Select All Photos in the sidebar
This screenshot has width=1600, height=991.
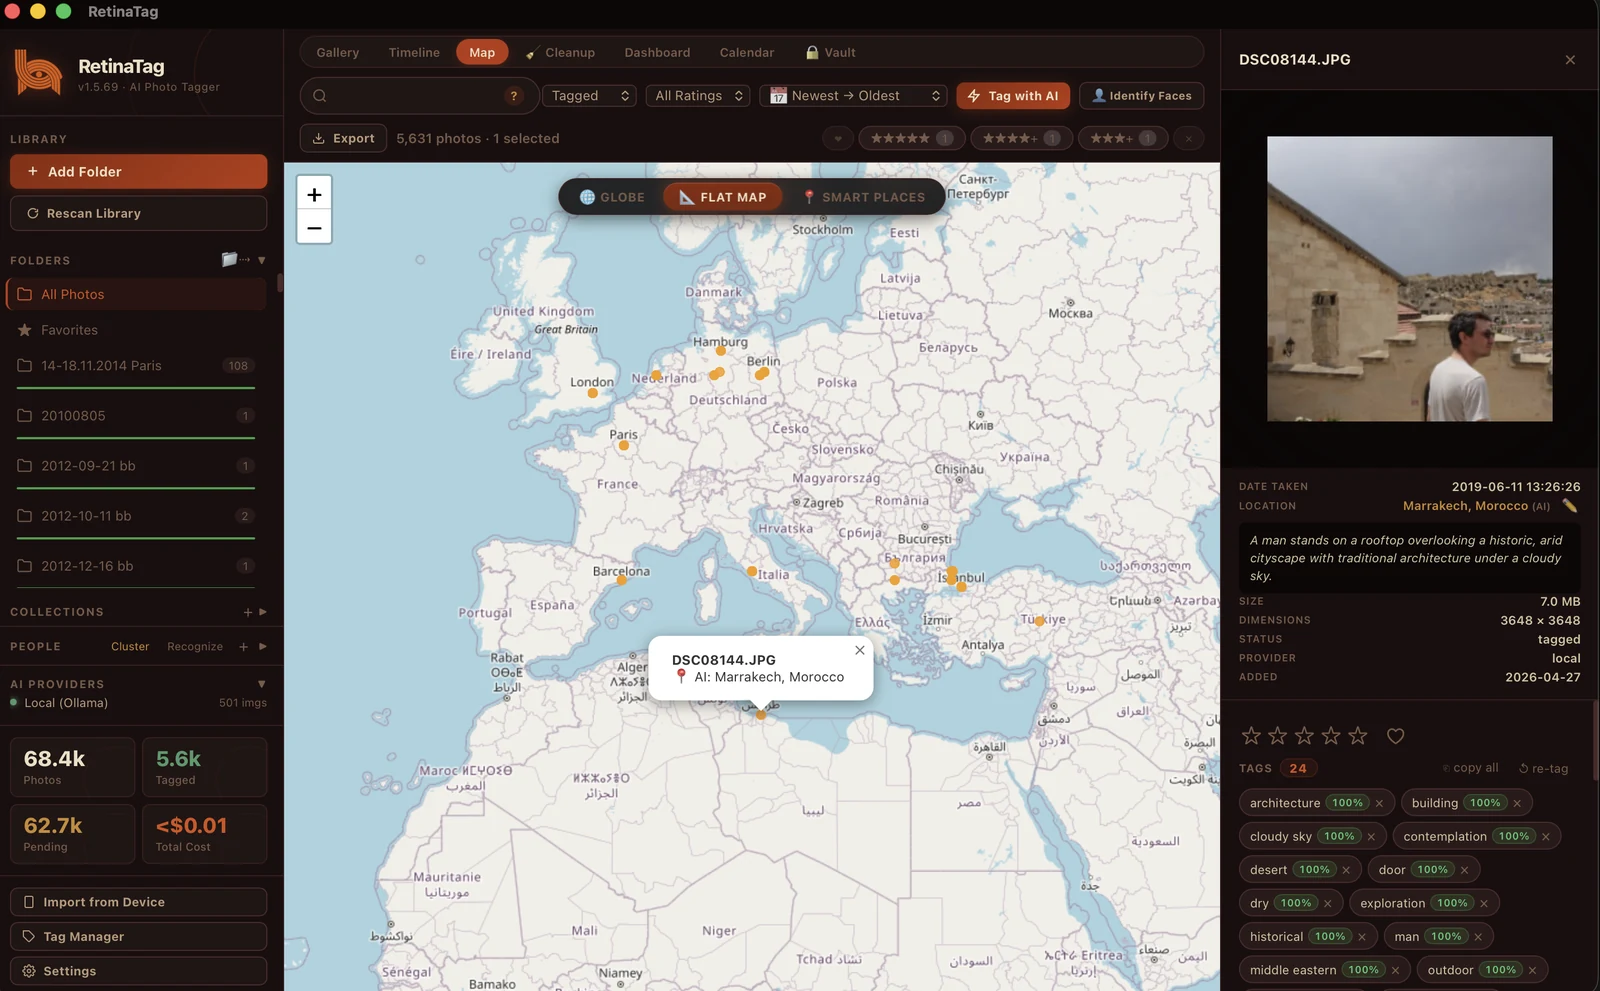pyautogui.click(x=136, y=294)
